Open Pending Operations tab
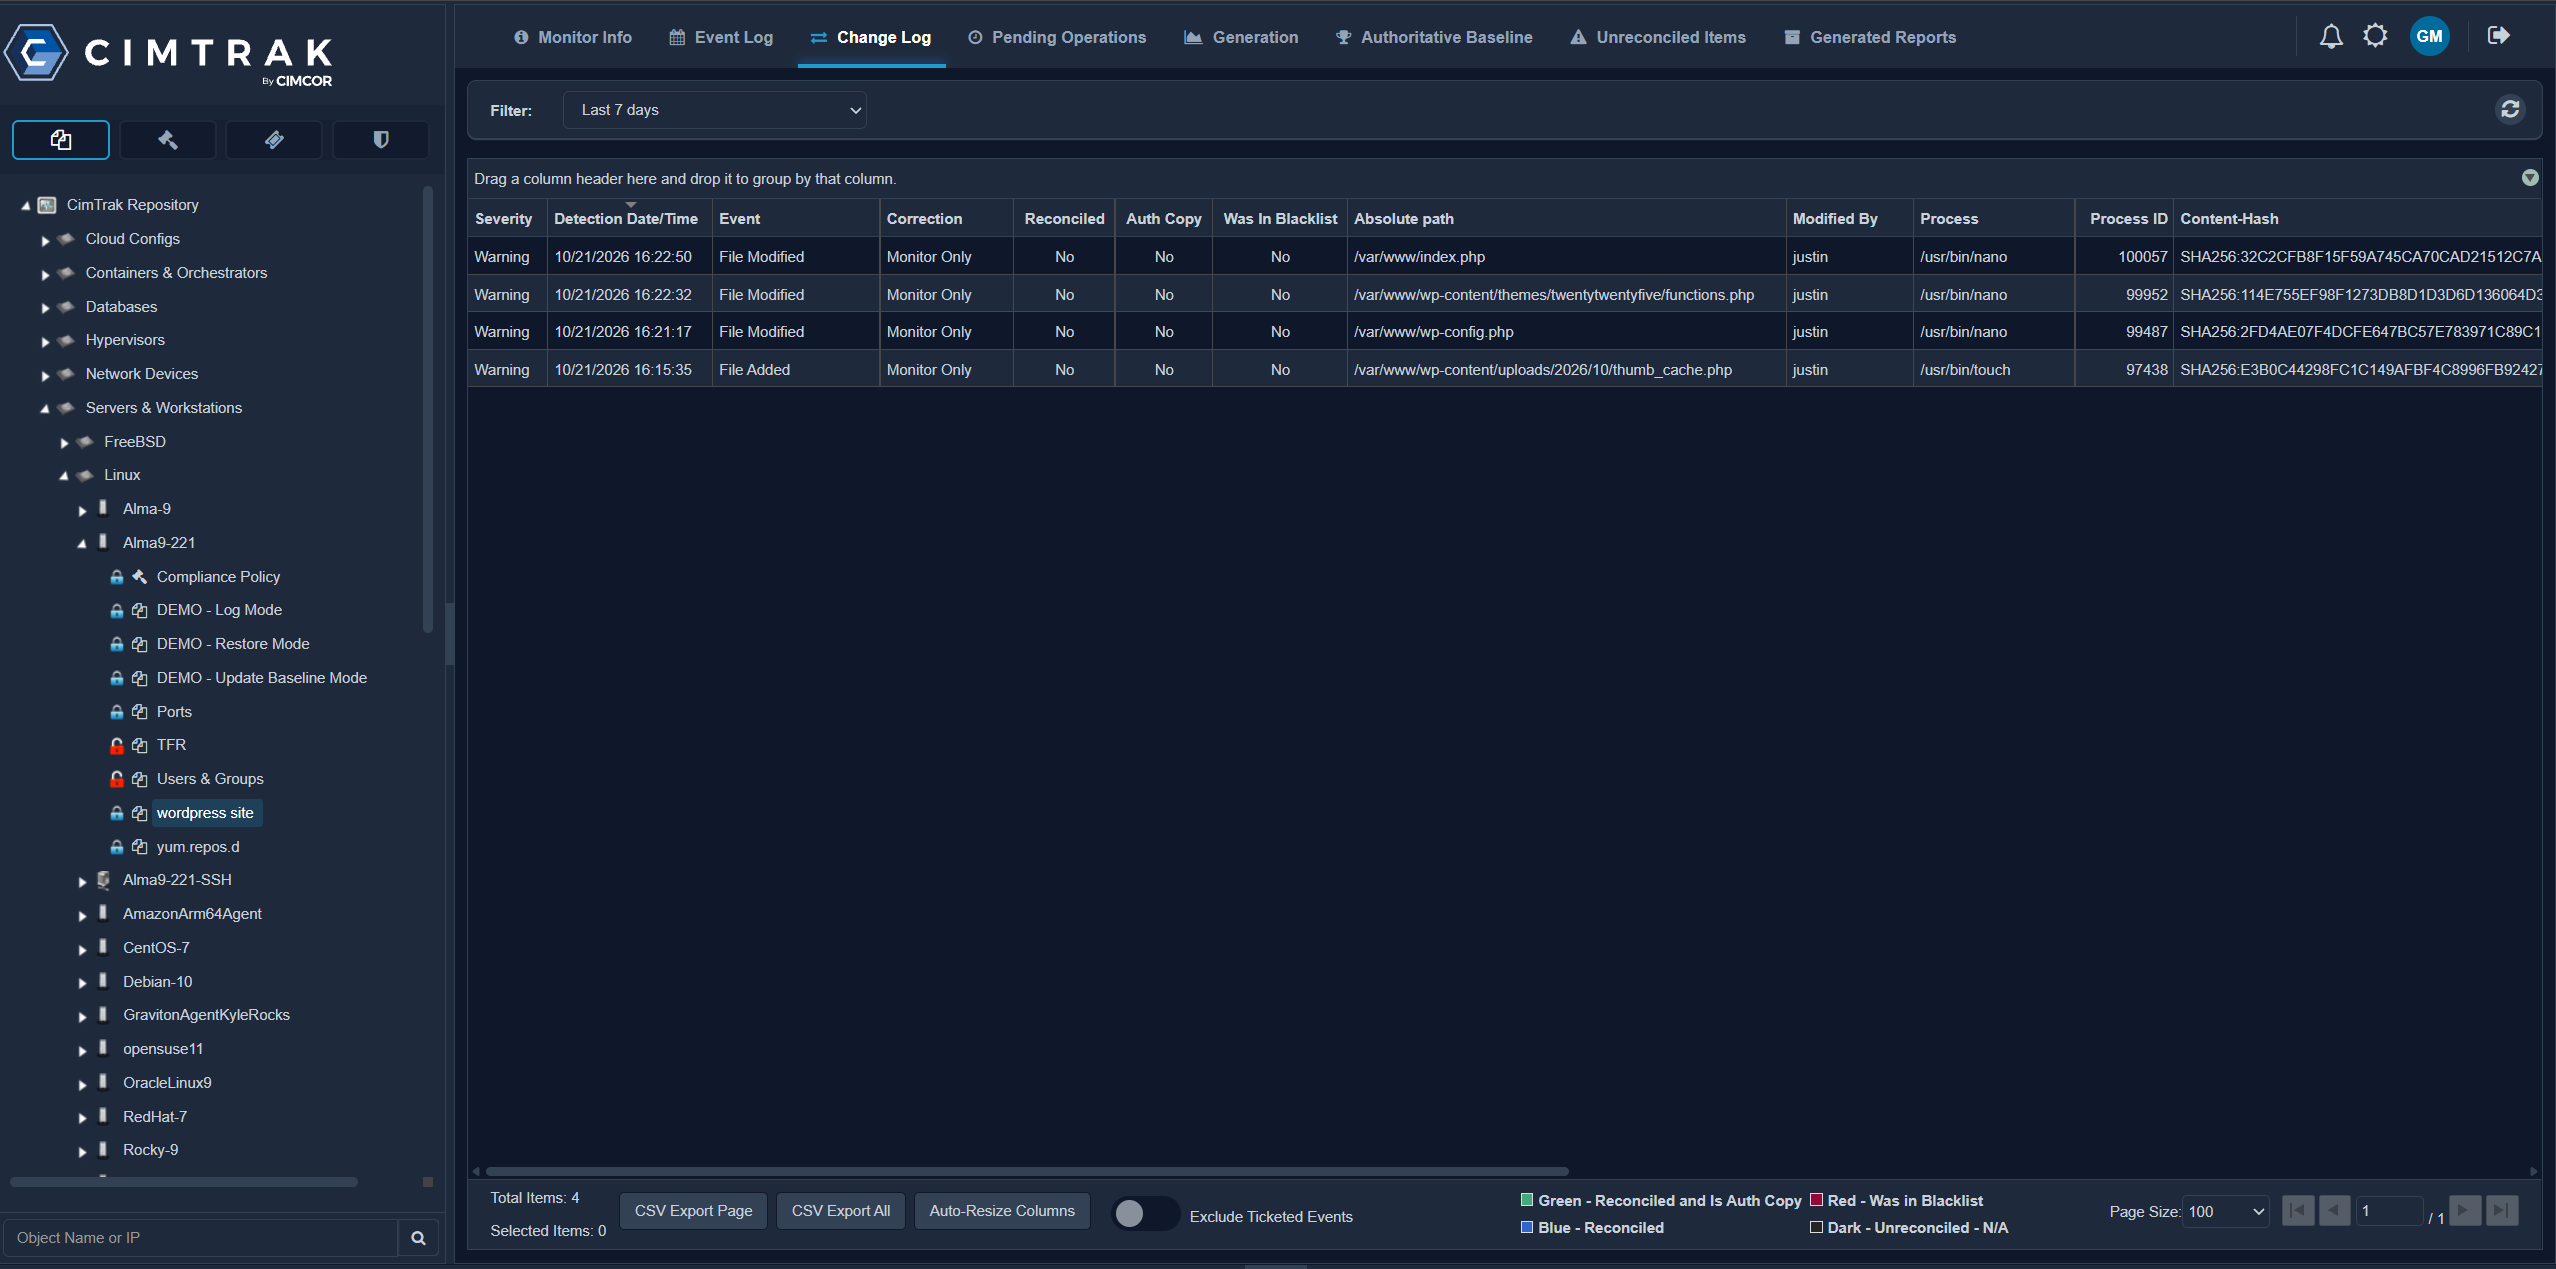 coord(1057,37)
